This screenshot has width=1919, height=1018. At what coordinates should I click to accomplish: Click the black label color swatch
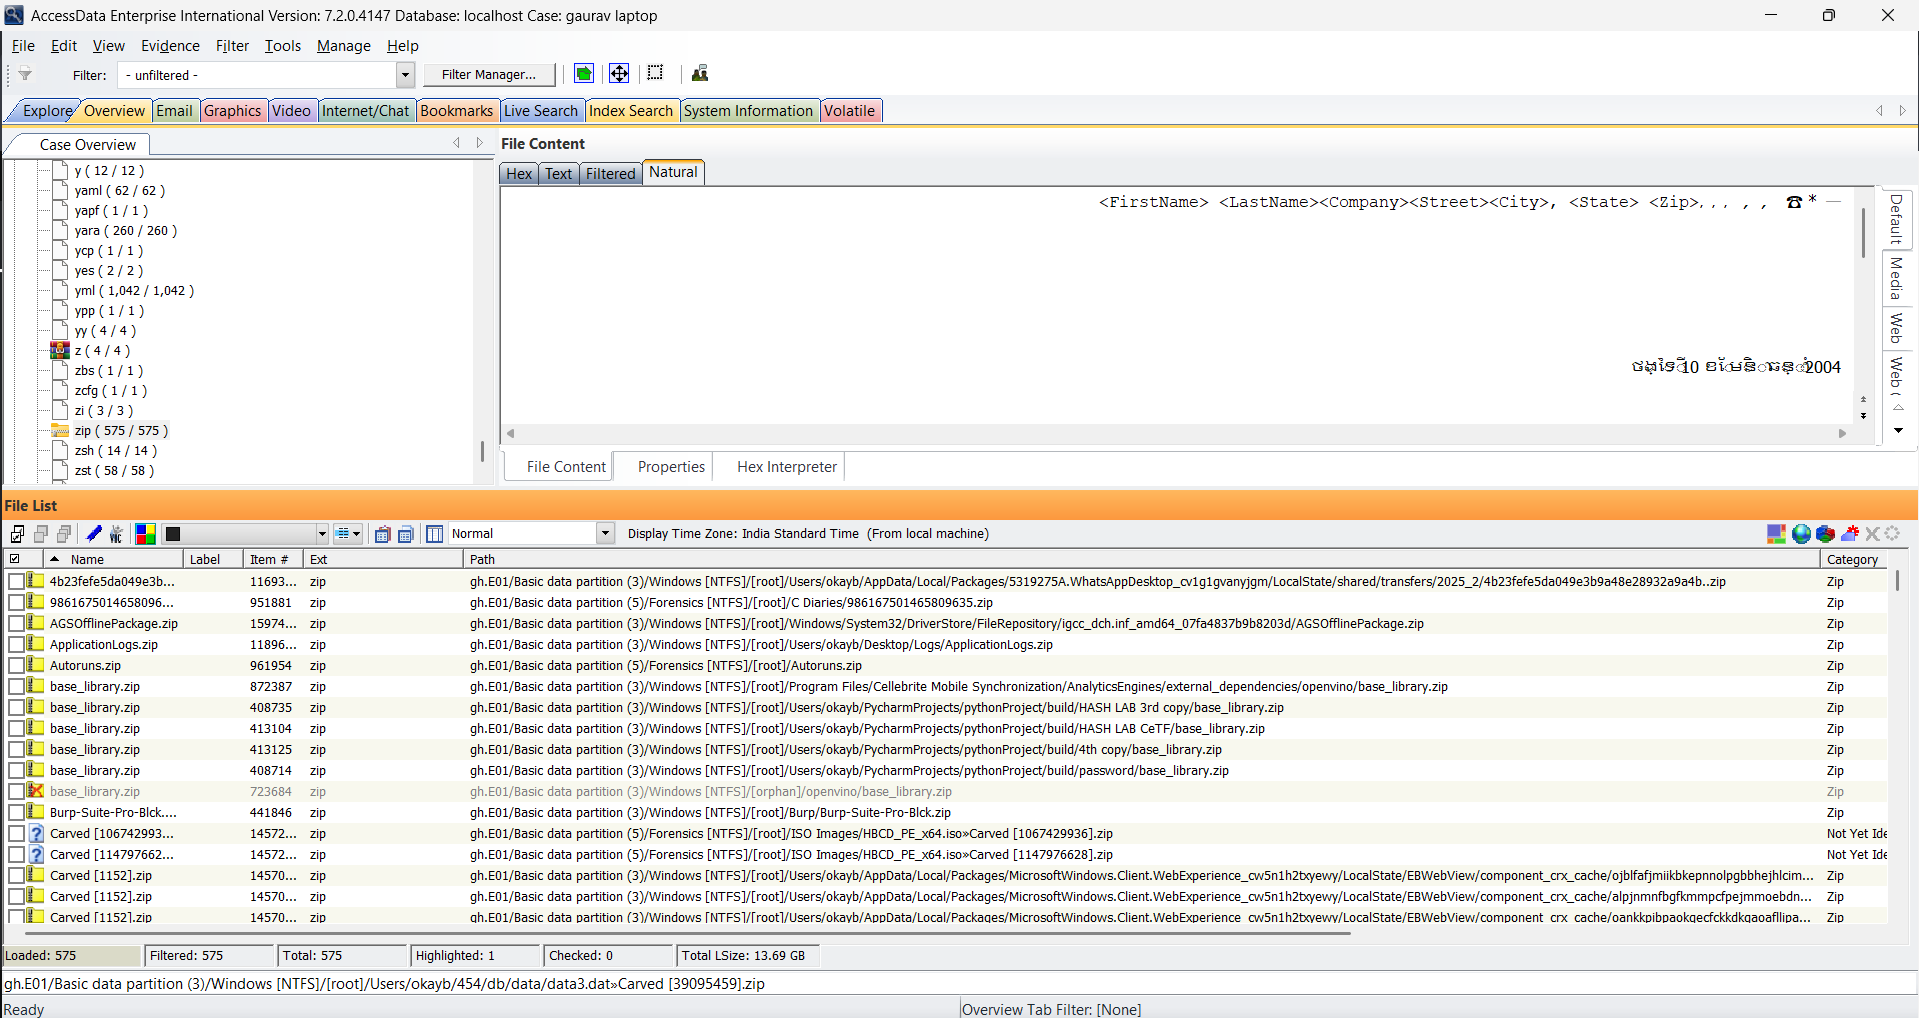(173, 534)
